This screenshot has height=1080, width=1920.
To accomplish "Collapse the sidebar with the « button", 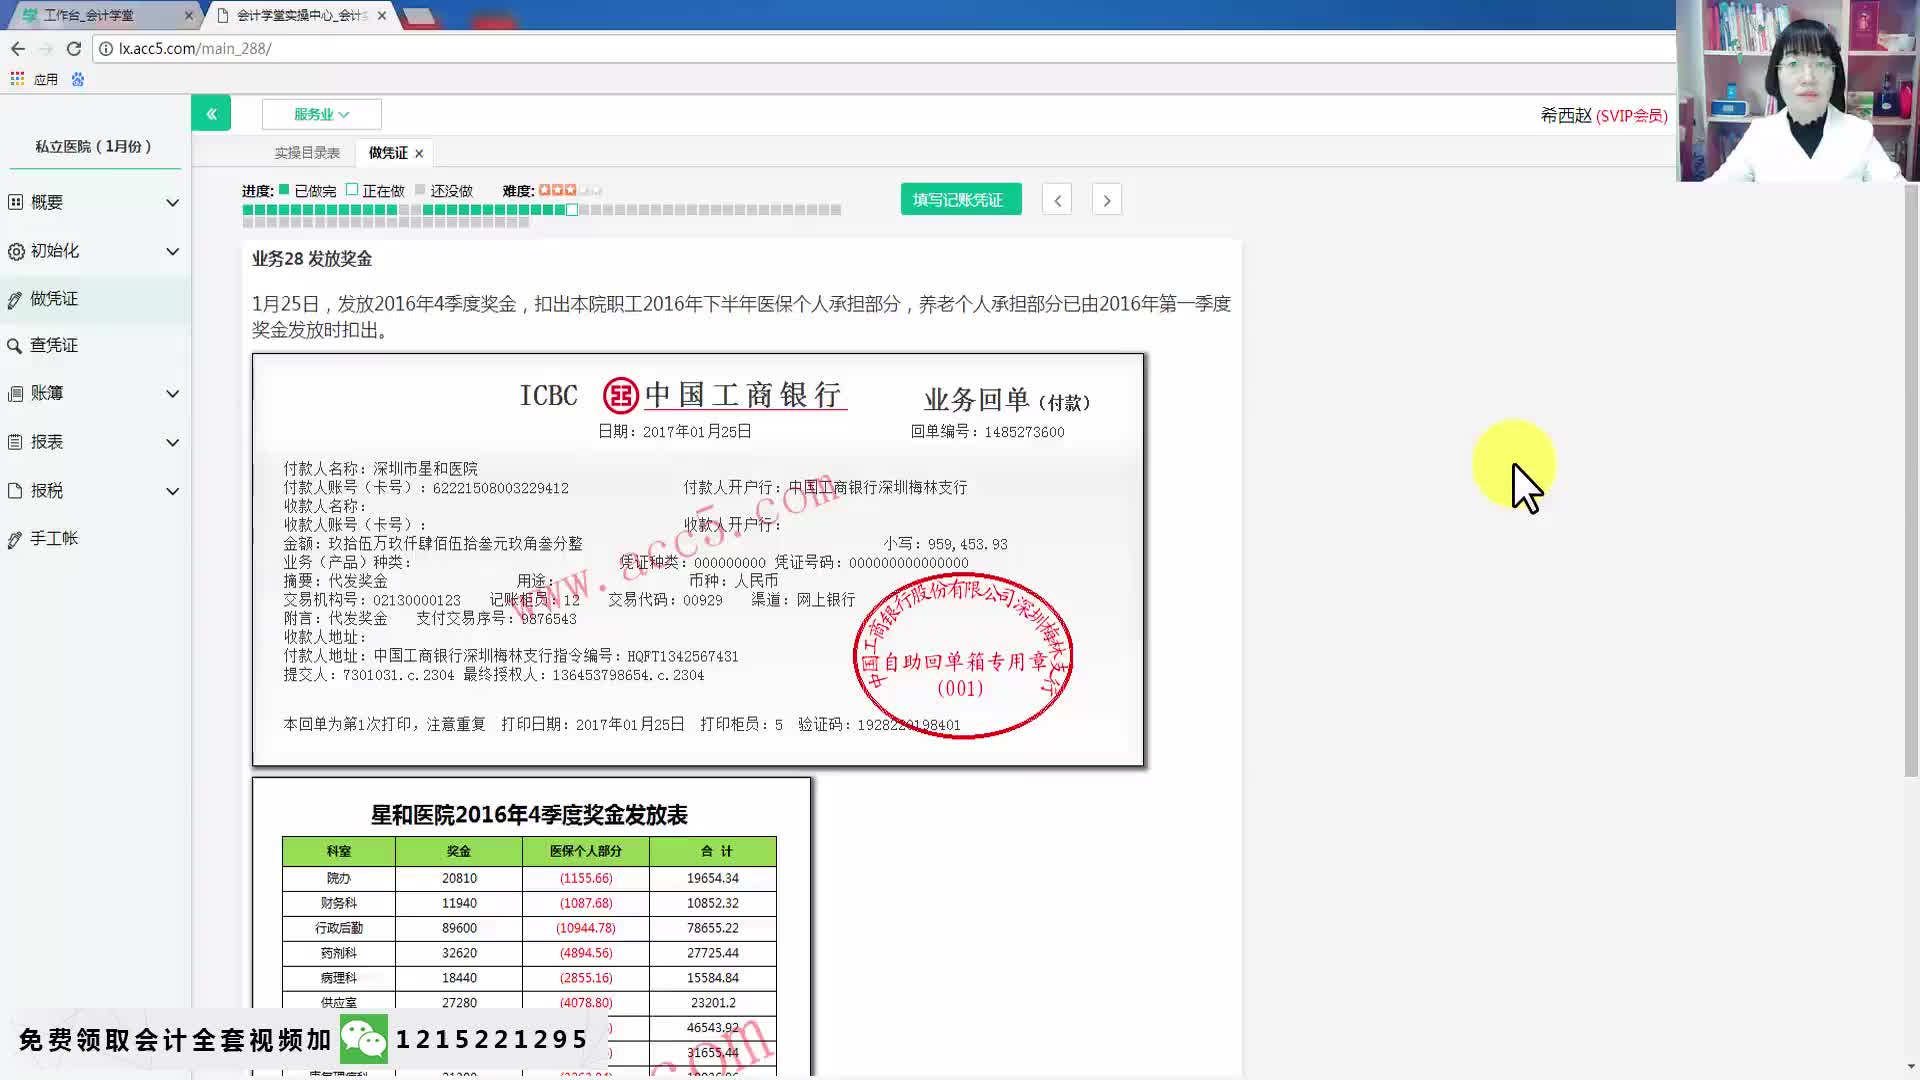I will coord(211,113).
